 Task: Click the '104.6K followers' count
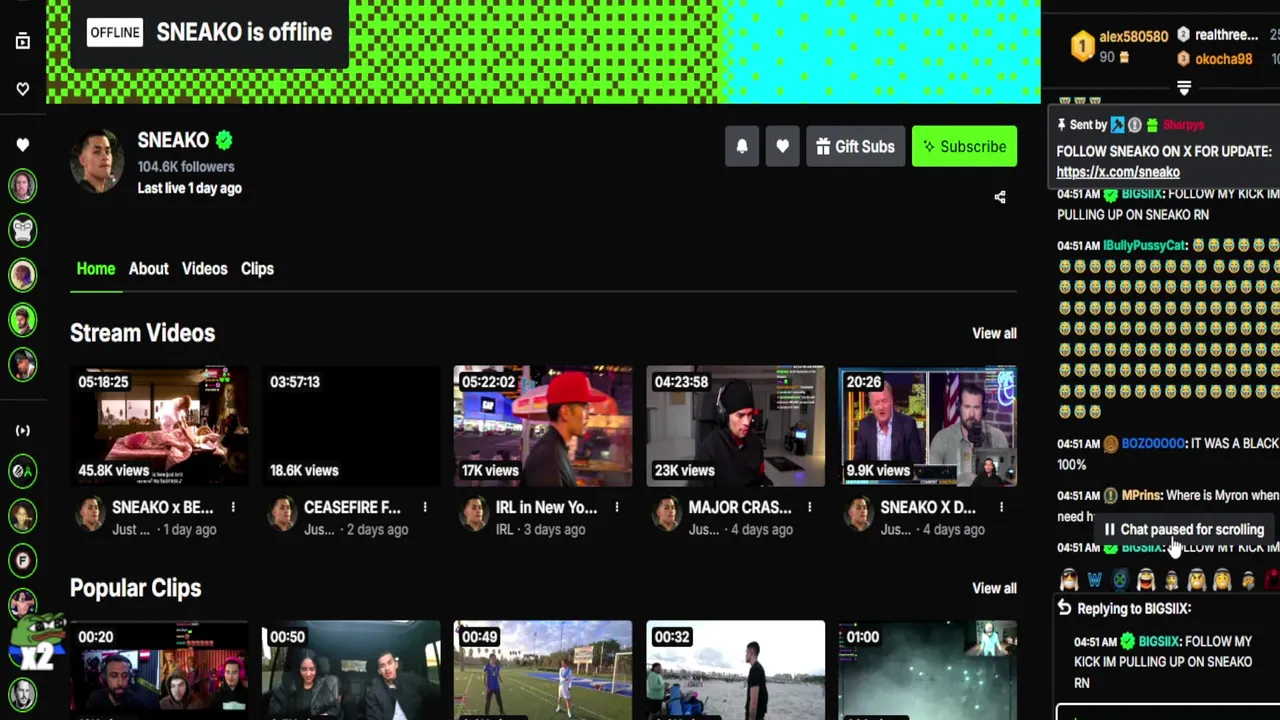pos(186,167)
